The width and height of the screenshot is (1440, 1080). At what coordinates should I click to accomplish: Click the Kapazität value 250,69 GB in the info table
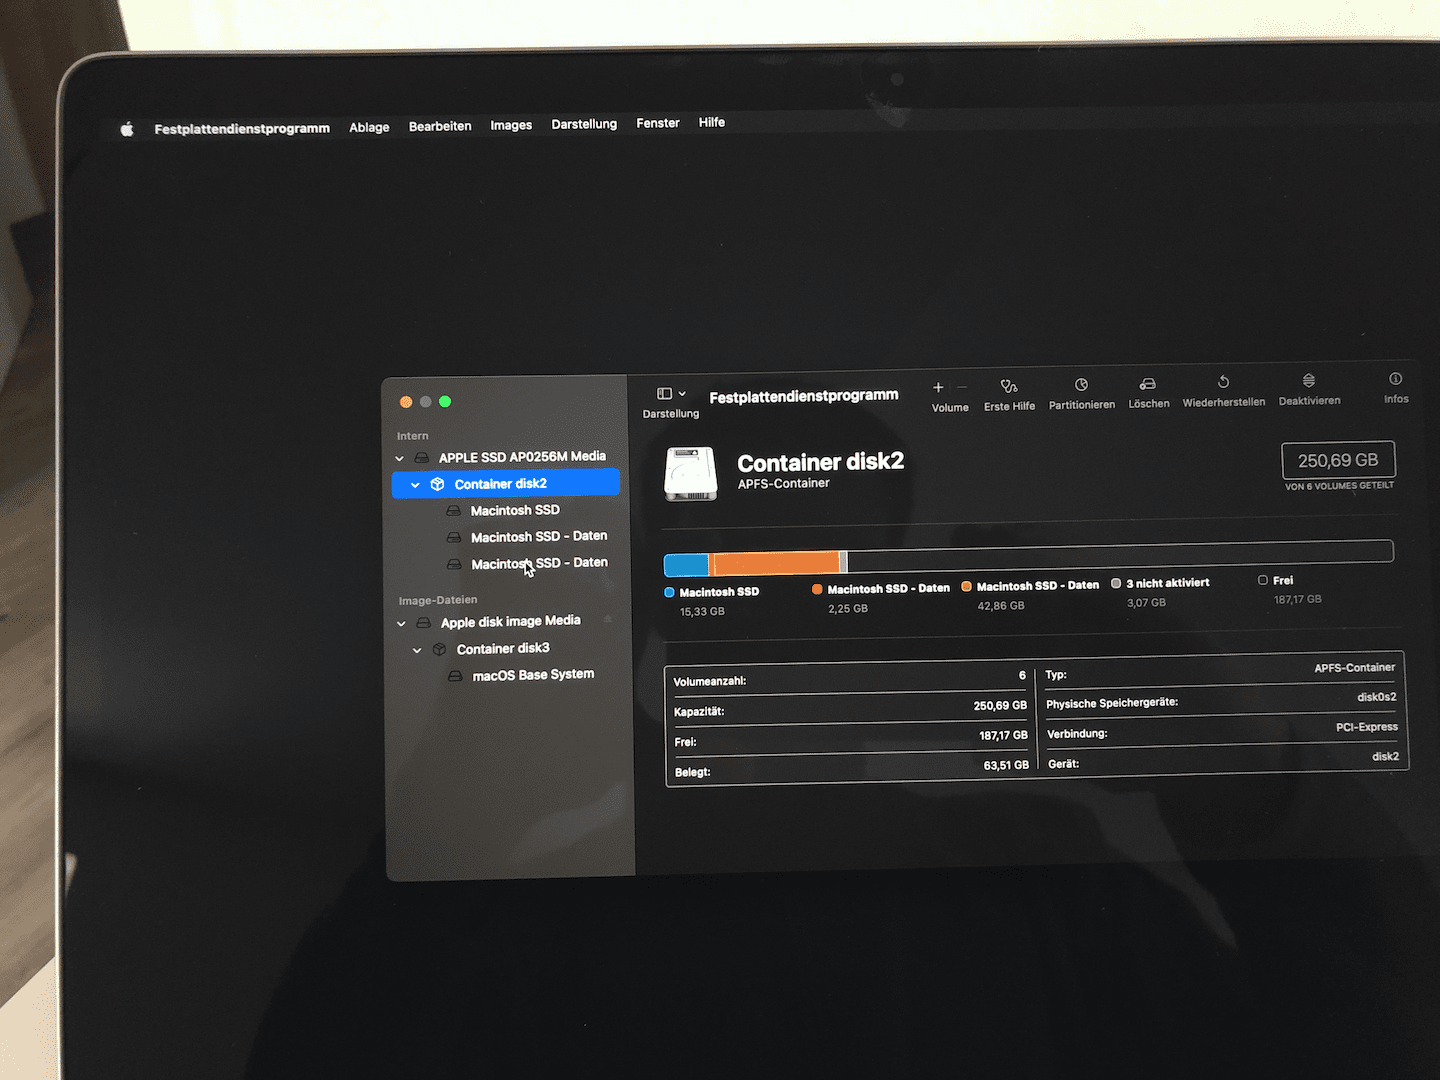point(1000,706)
